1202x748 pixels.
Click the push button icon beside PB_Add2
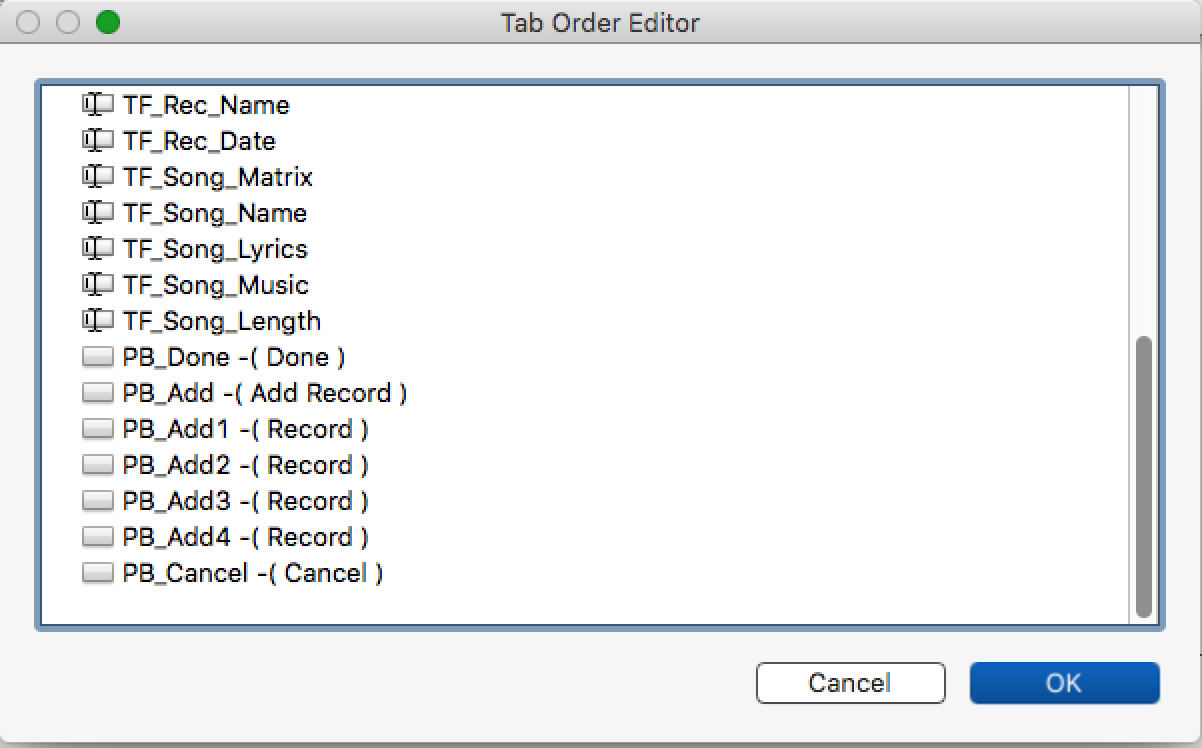[x=97, y=465]
